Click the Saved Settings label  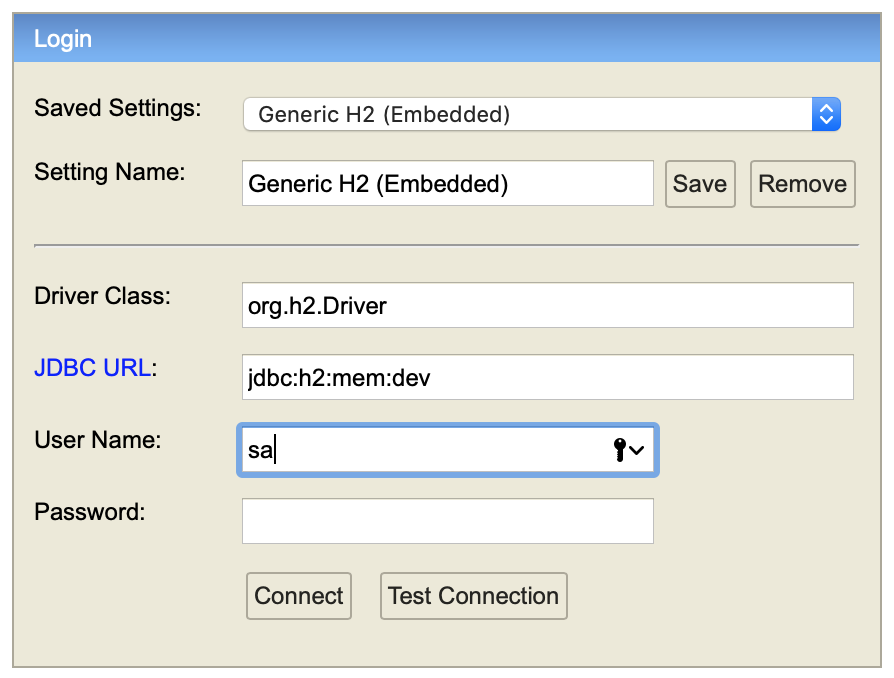click(x=118, y=108)
